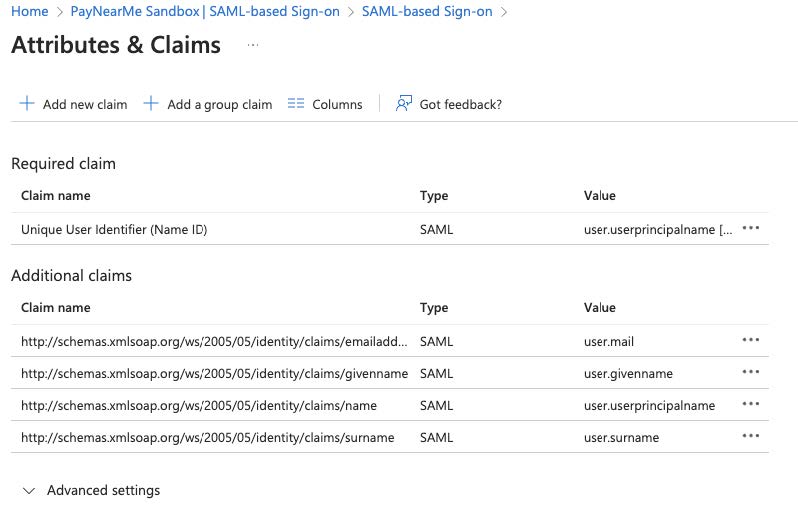The image size is (798, 512).
Task: Open the Columns list icon
Action: [x=296, y=103]
